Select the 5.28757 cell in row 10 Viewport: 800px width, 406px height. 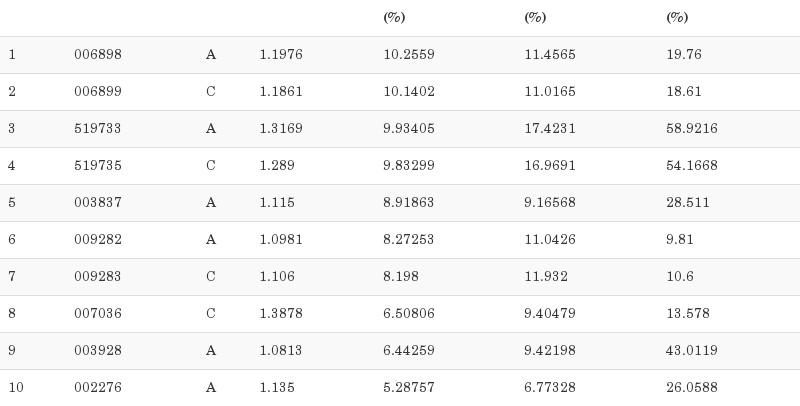point(409,388)
